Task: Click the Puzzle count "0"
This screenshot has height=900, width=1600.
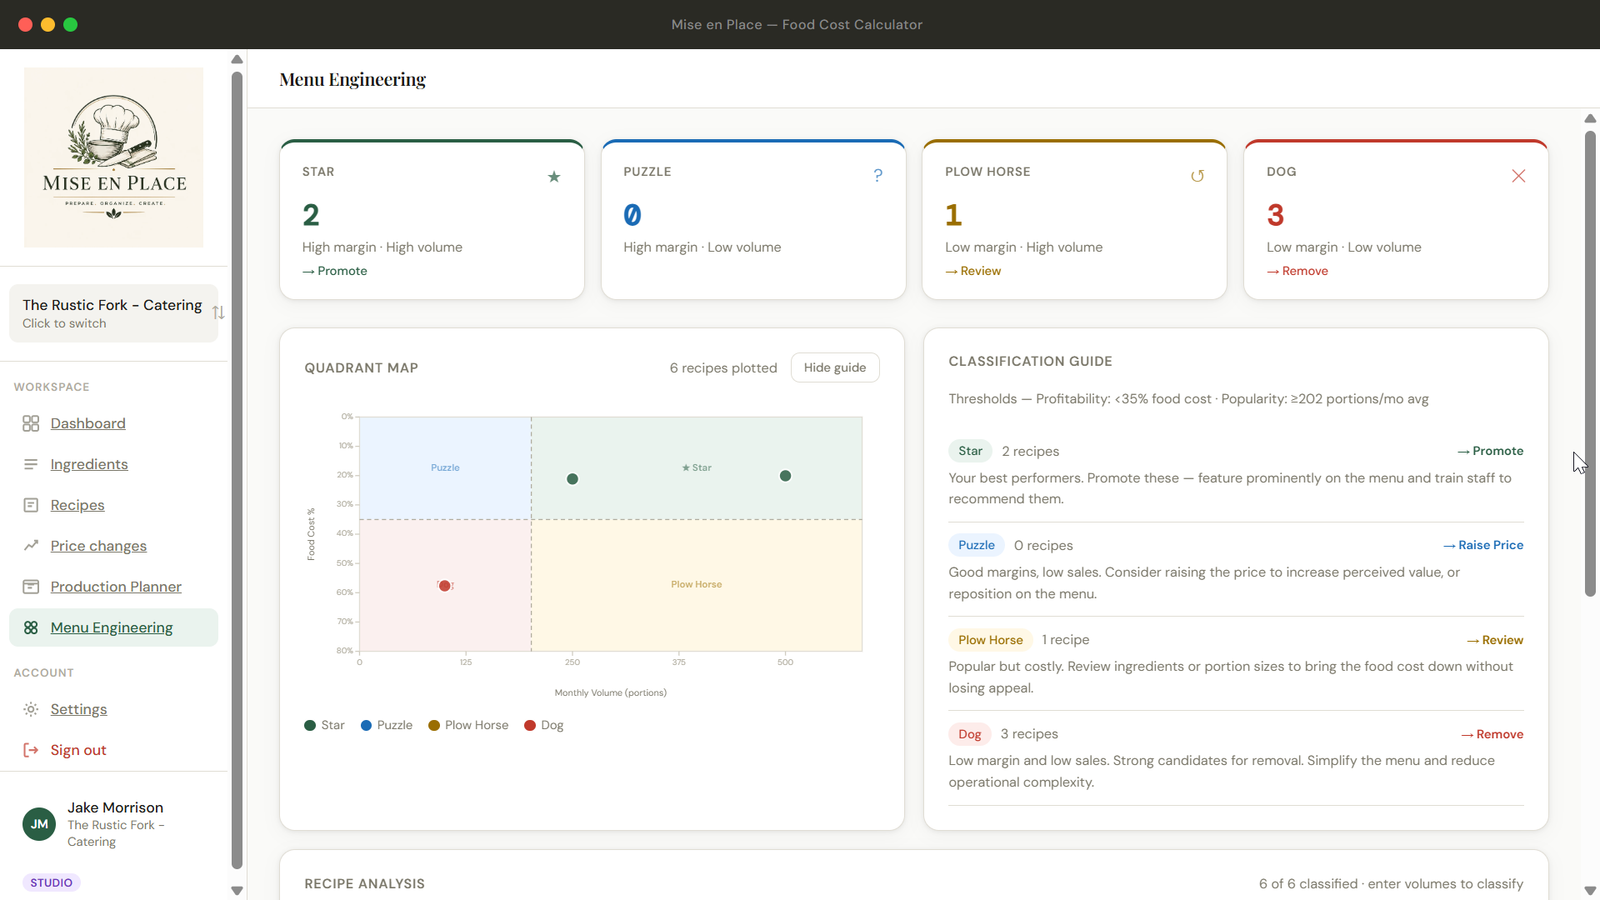Action: [x=632, y=215]
